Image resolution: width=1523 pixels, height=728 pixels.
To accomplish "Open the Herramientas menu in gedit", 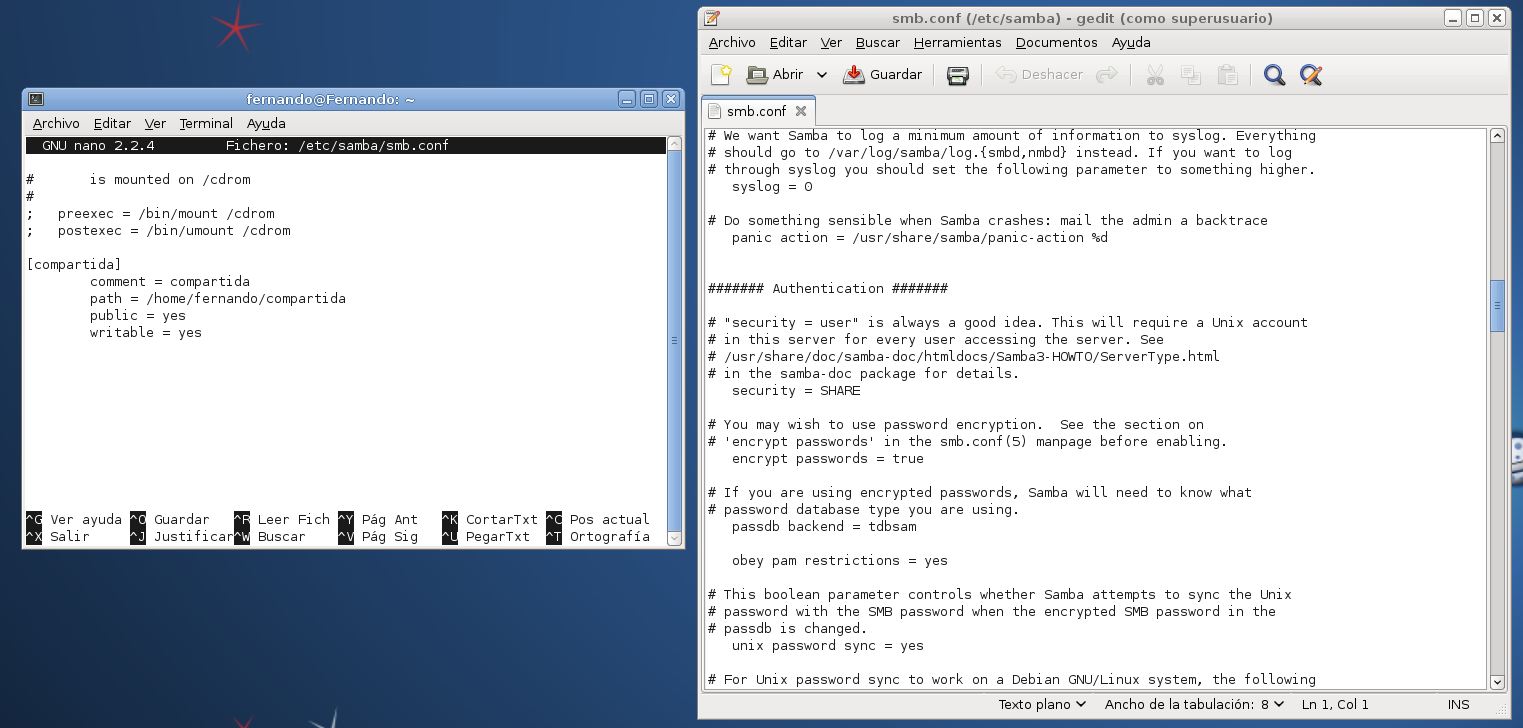I will (x=957, y=43).
